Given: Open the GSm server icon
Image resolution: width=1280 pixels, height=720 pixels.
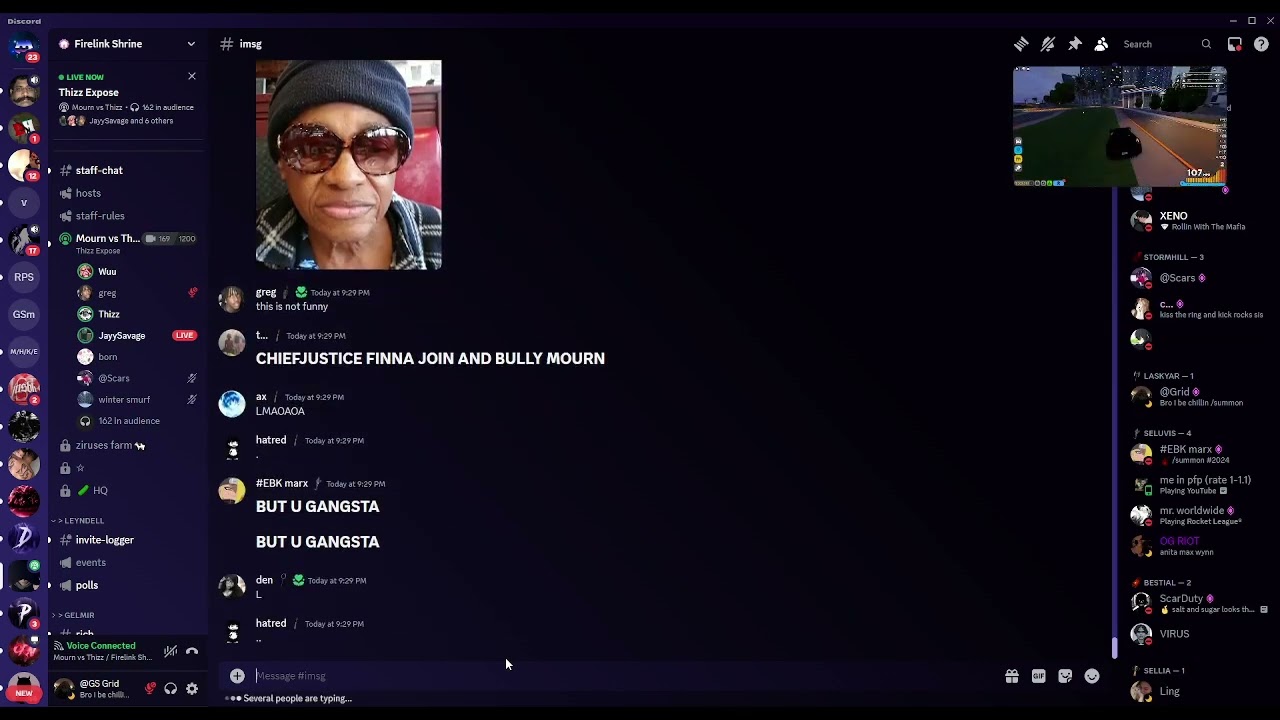Looking at the screenshot, I should (x=24, y=314).
